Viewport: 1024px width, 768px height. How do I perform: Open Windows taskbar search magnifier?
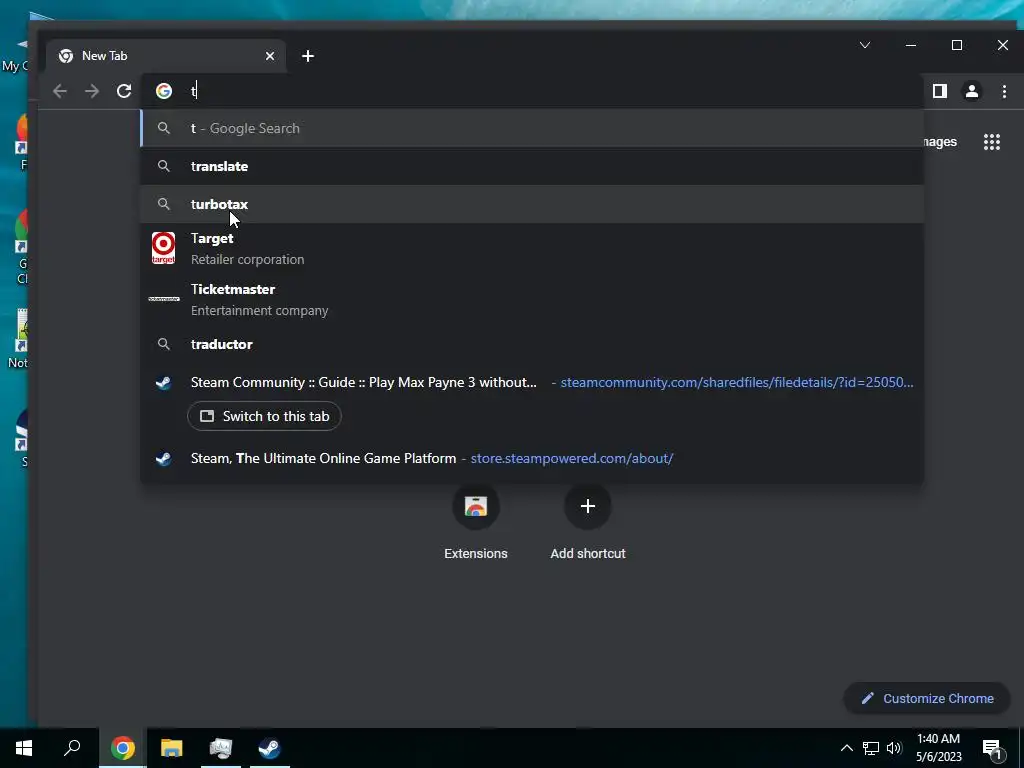pyautogui.click(x=72, y=748)
